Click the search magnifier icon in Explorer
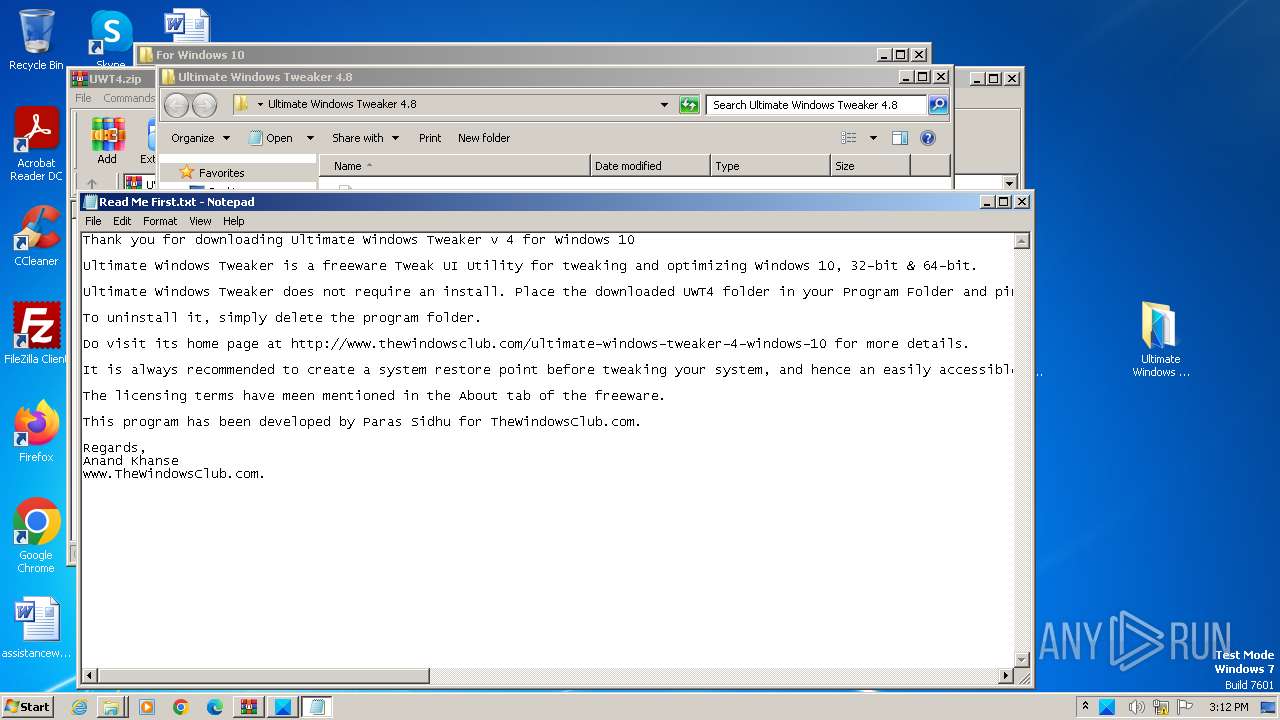Image resolution: width=1280 pixels, height=720 pixels. (x=937, y=104)
